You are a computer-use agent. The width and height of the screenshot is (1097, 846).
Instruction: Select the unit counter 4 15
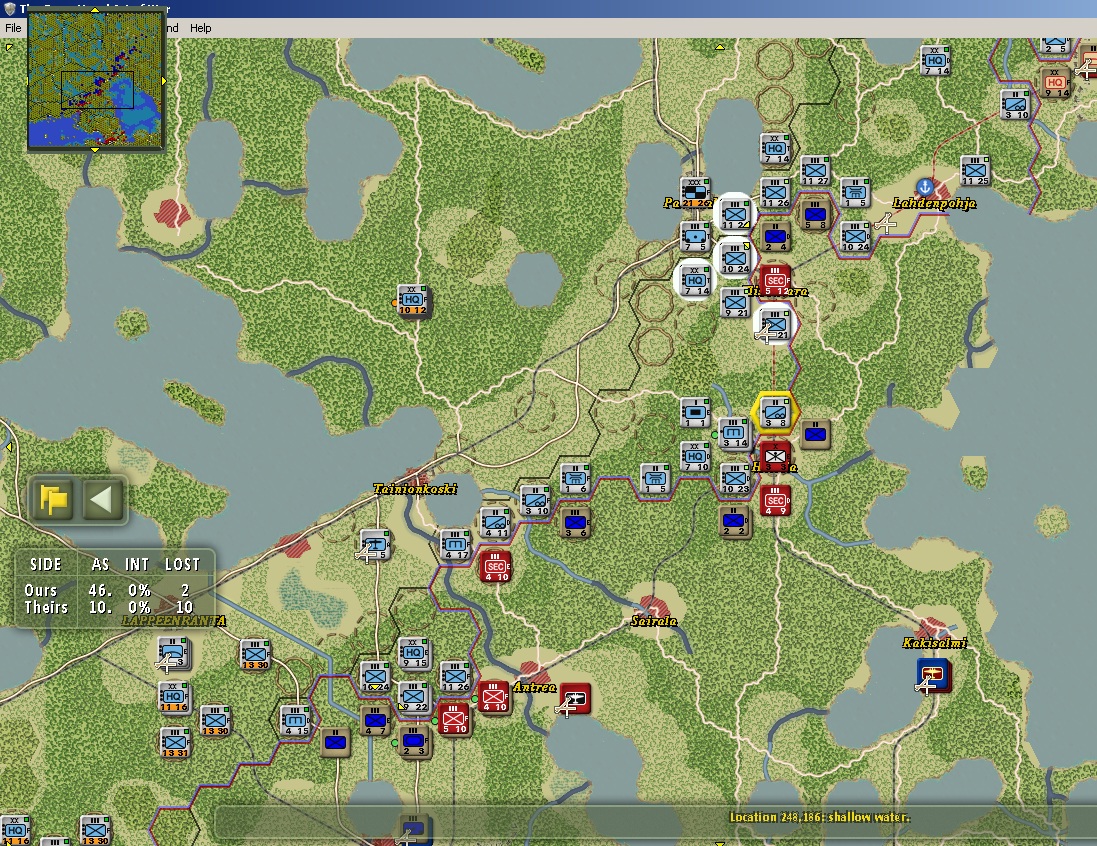295,721
